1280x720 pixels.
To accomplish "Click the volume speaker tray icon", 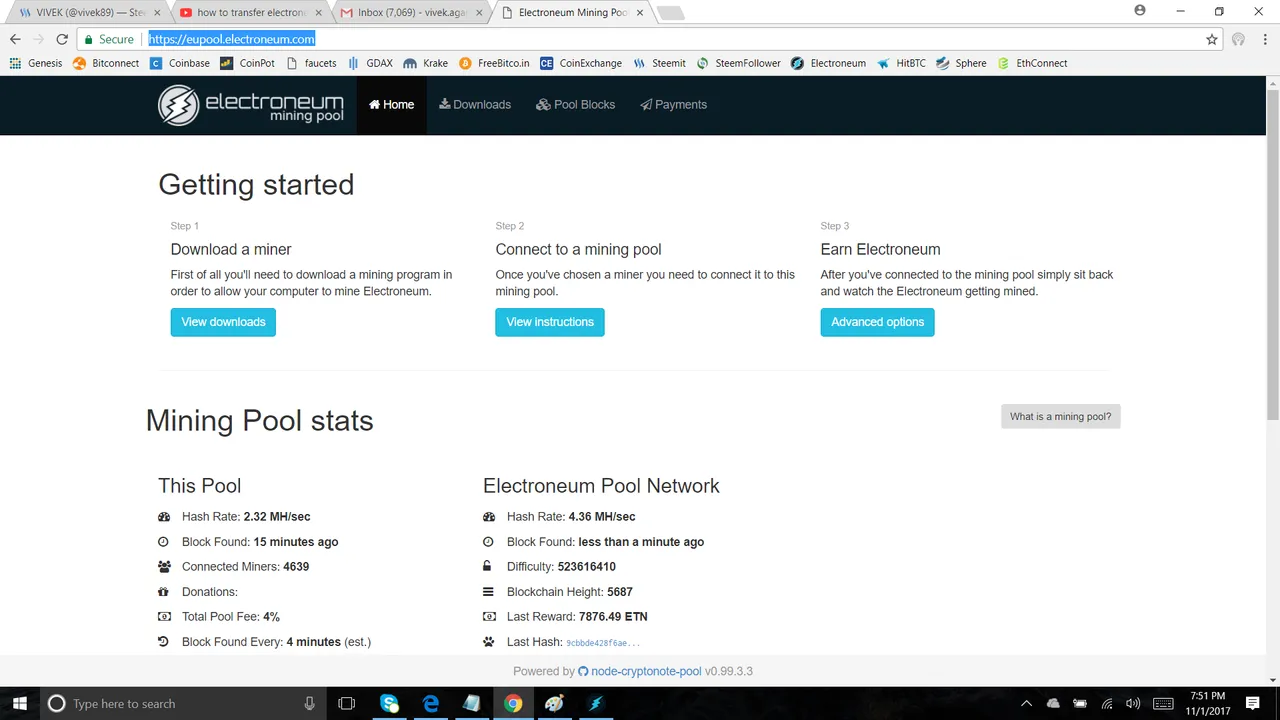I will pyautogui.click(x=1133, y=704).
